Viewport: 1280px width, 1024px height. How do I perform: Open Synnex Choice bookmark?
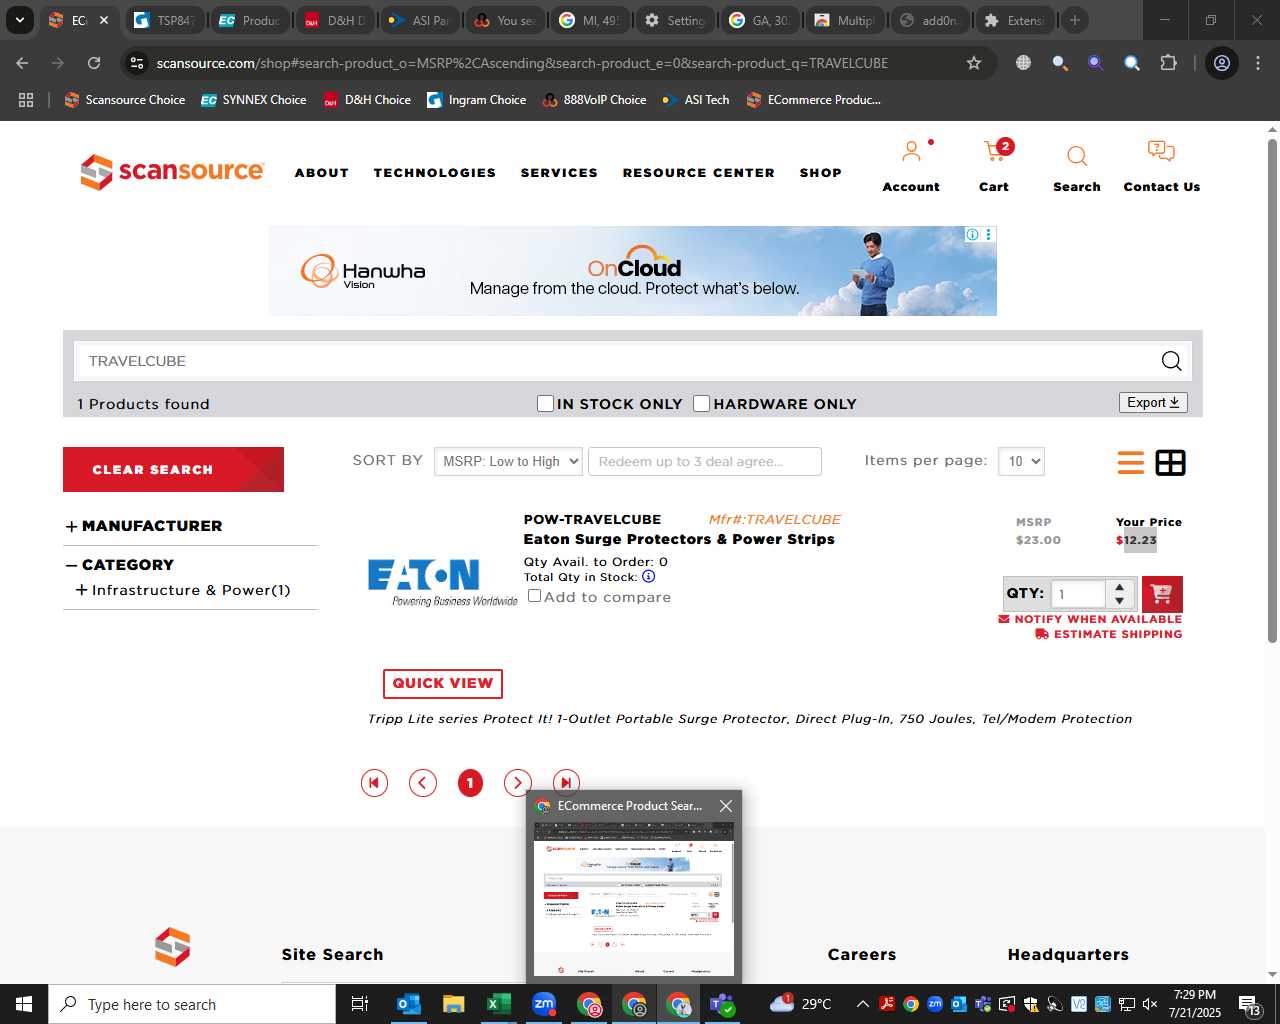point(254,100)
